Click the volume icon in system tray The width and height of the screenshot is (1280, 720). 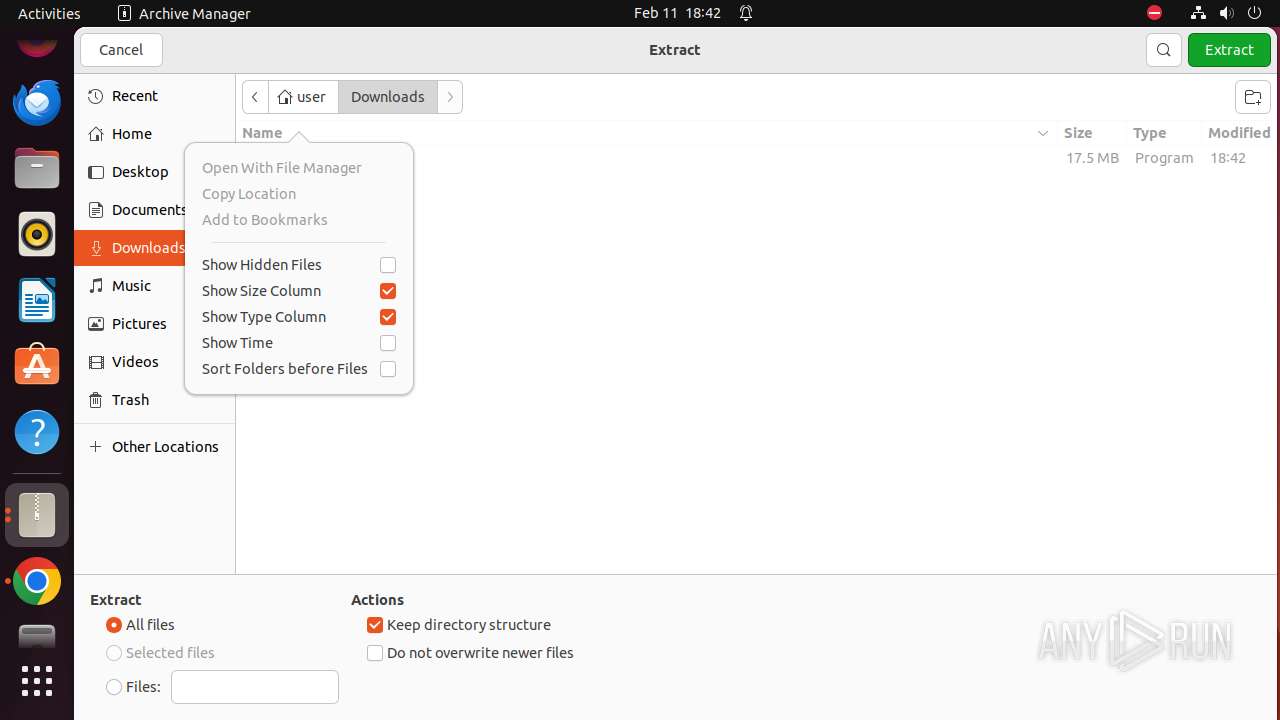click(x=1226, y=13)
